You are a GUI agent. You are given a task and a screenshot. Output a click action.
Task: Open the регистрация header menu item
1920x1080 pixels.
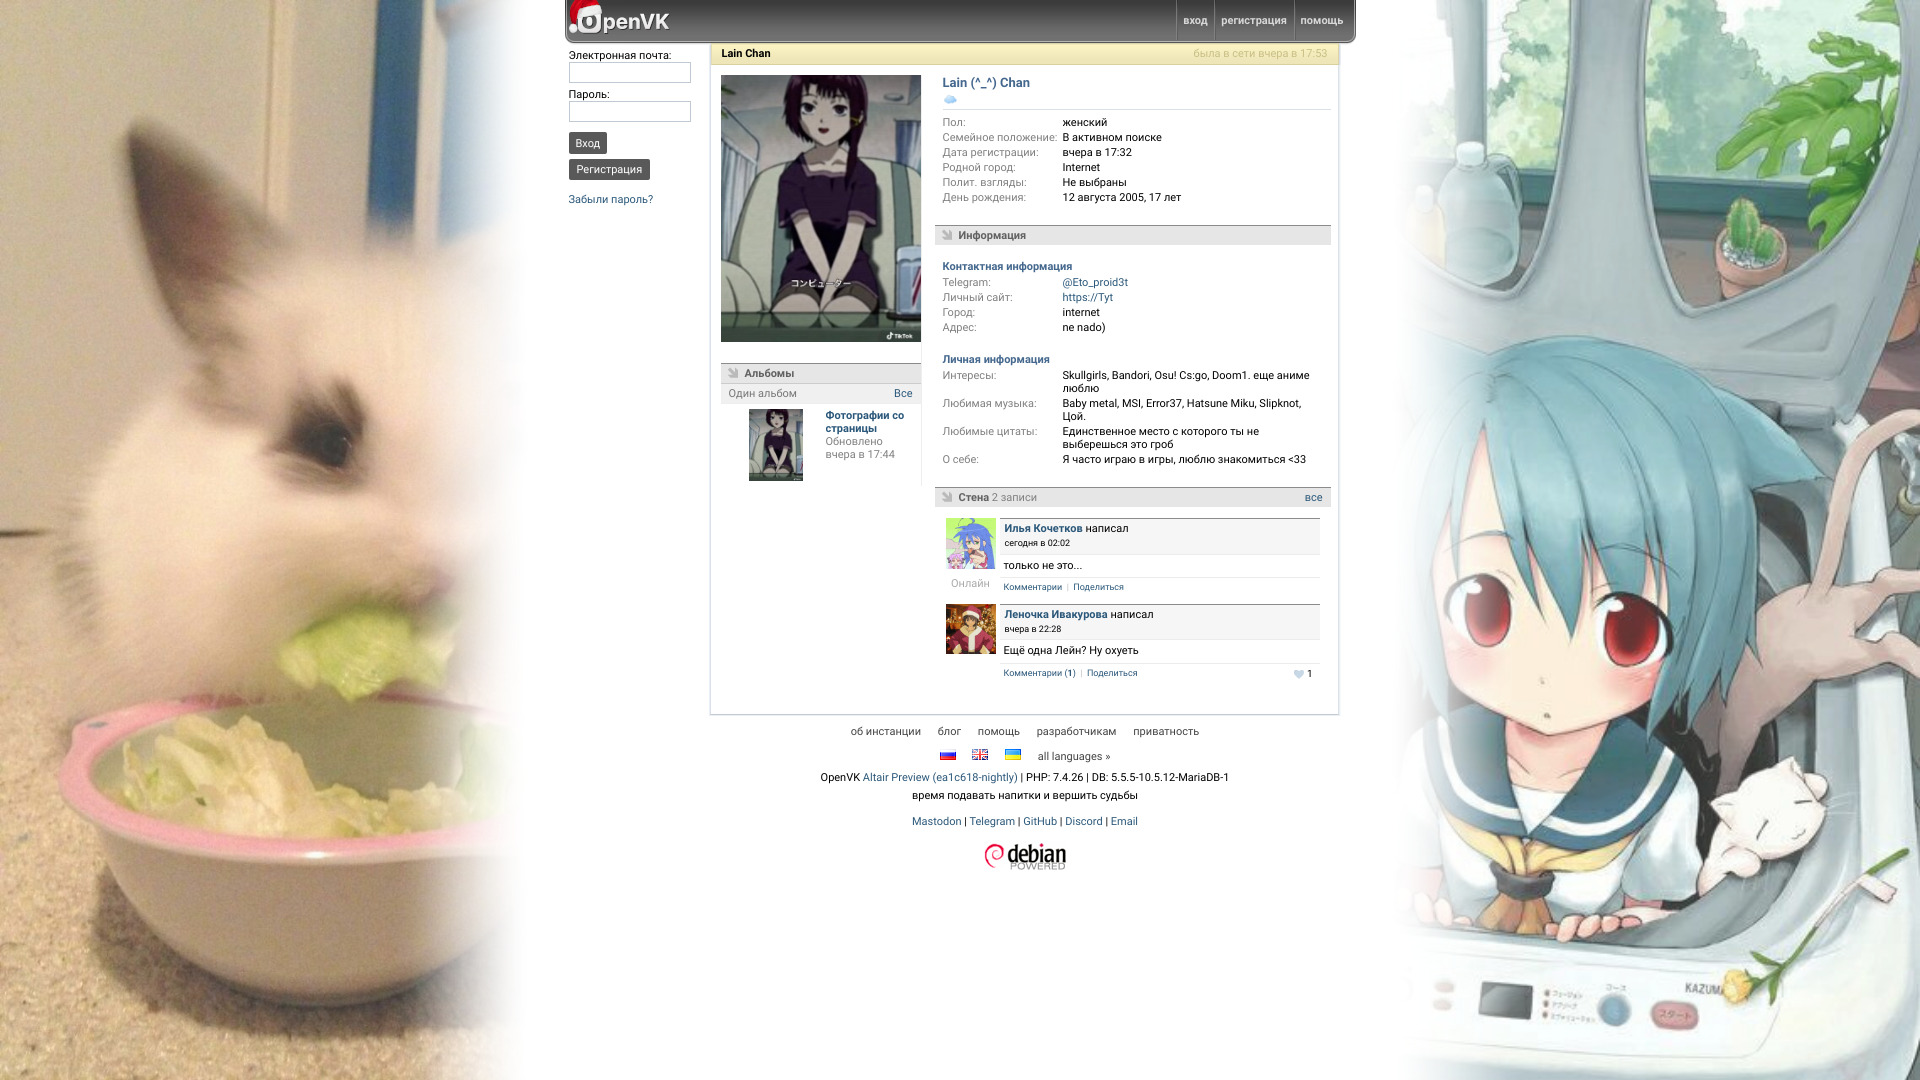(1253, 21)
